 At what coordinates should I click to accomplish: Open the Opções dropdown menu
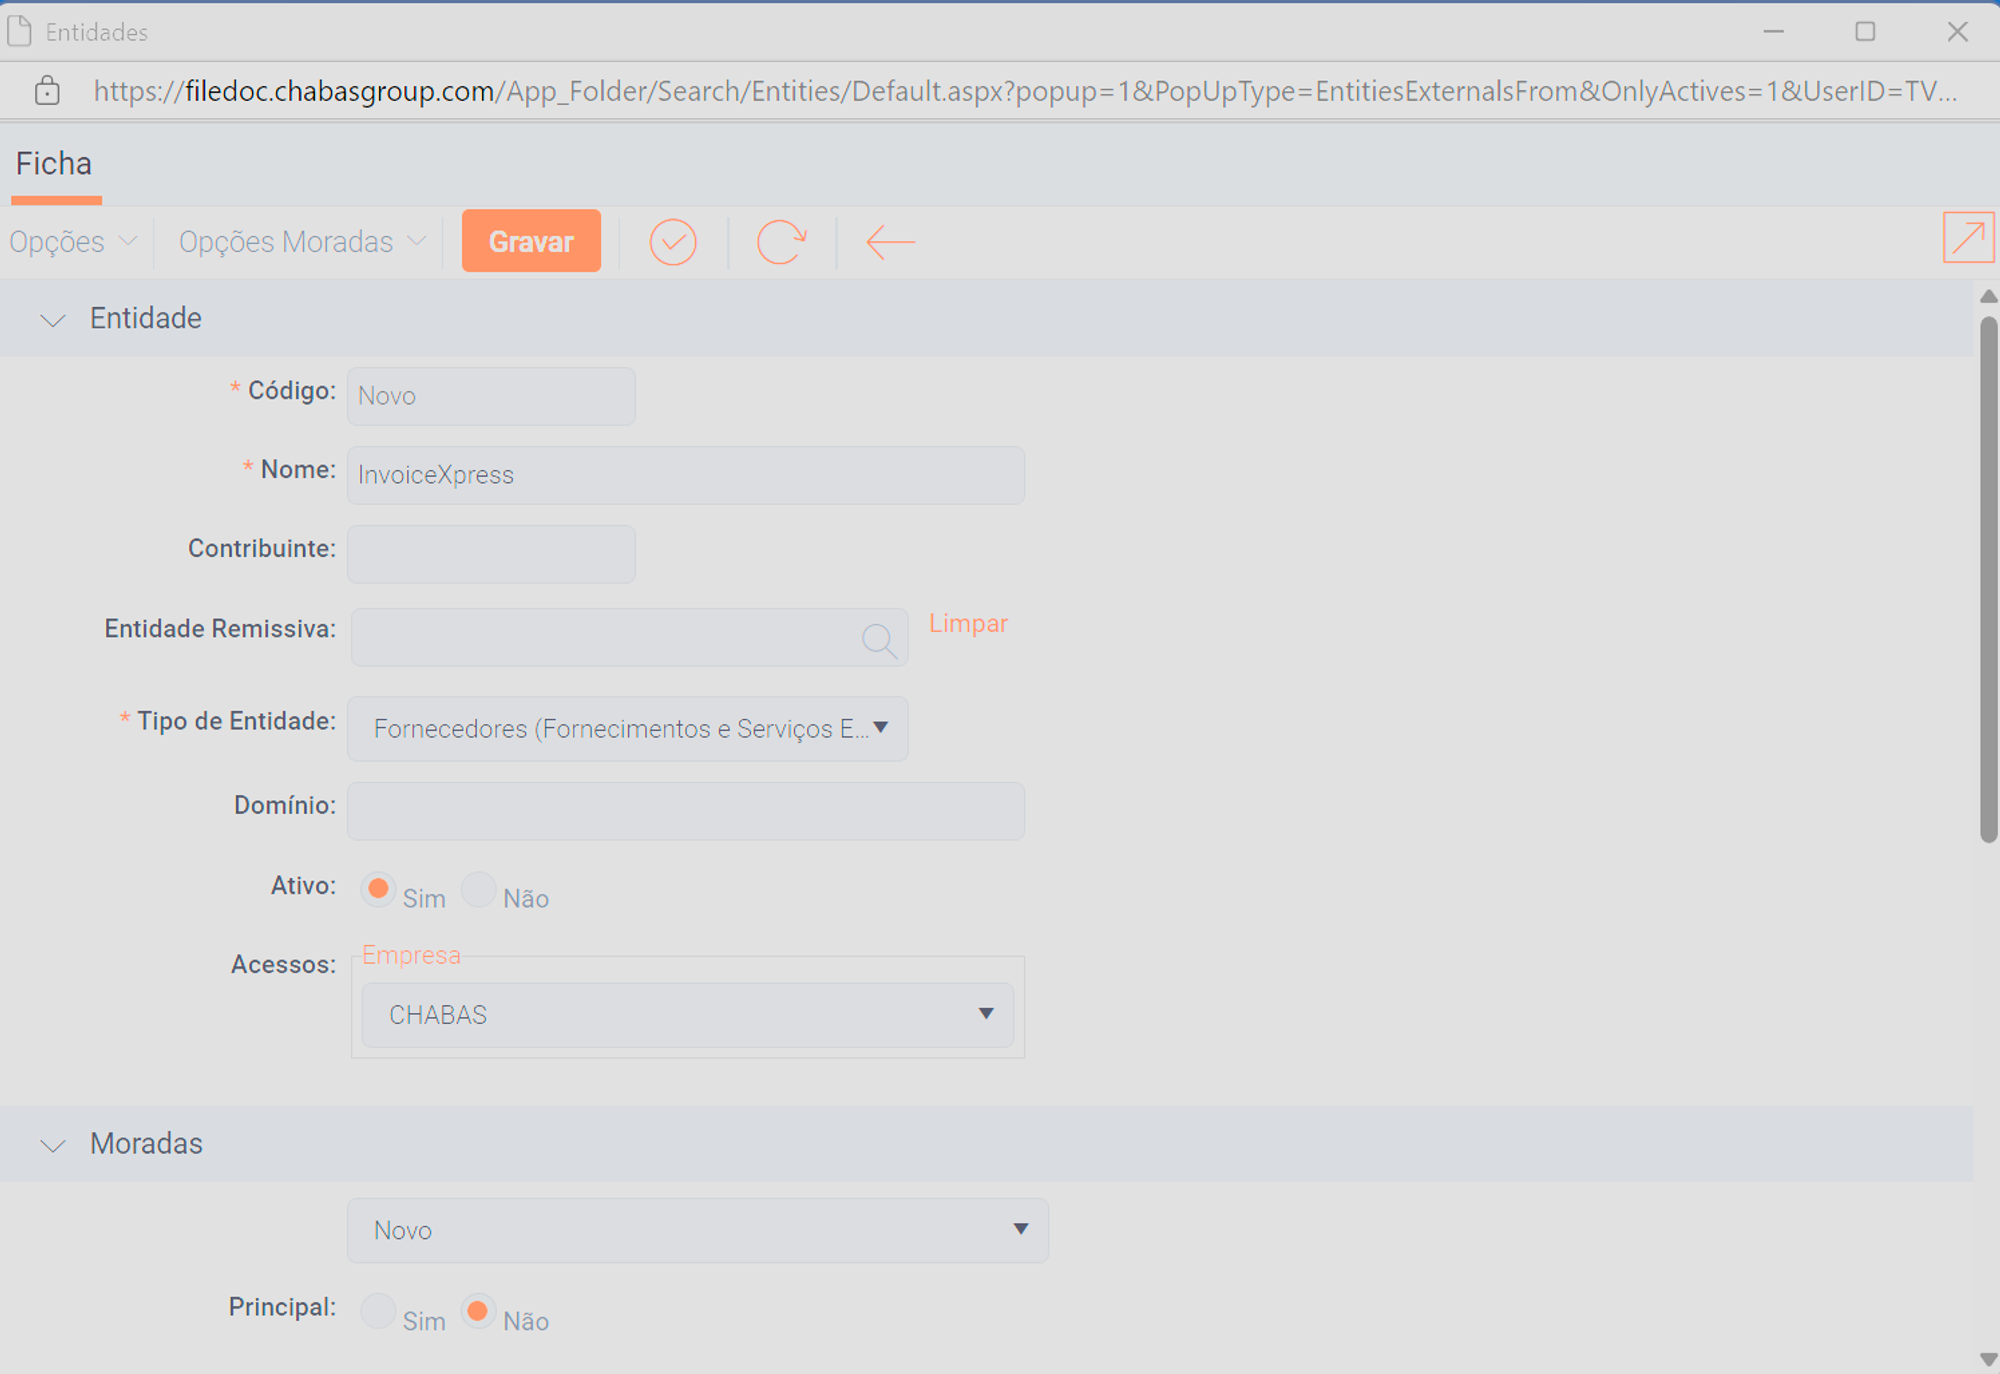(73, 242)
